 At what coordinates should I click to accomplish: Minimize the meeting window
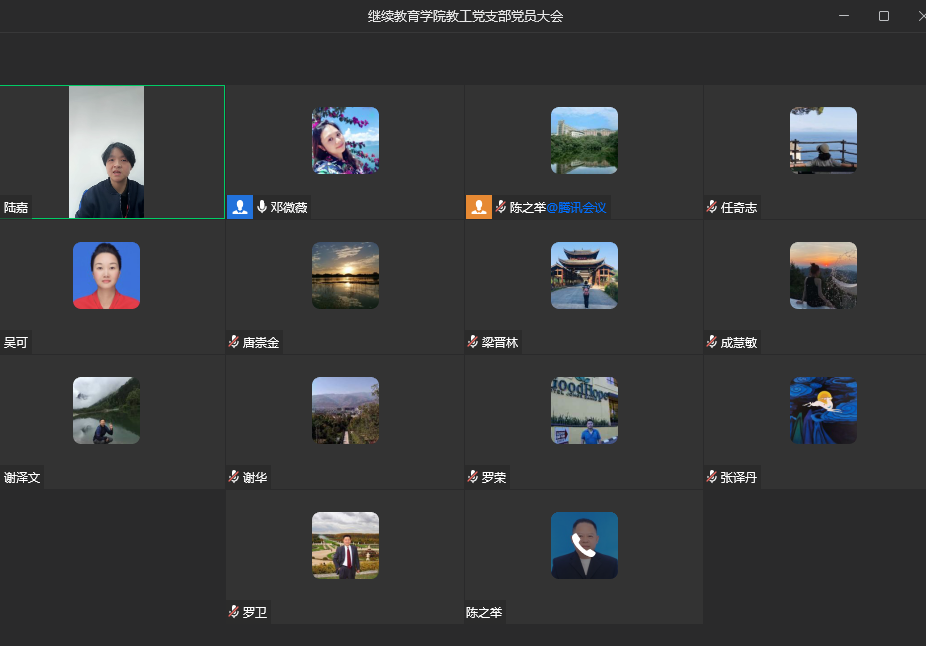click(845, 16)
